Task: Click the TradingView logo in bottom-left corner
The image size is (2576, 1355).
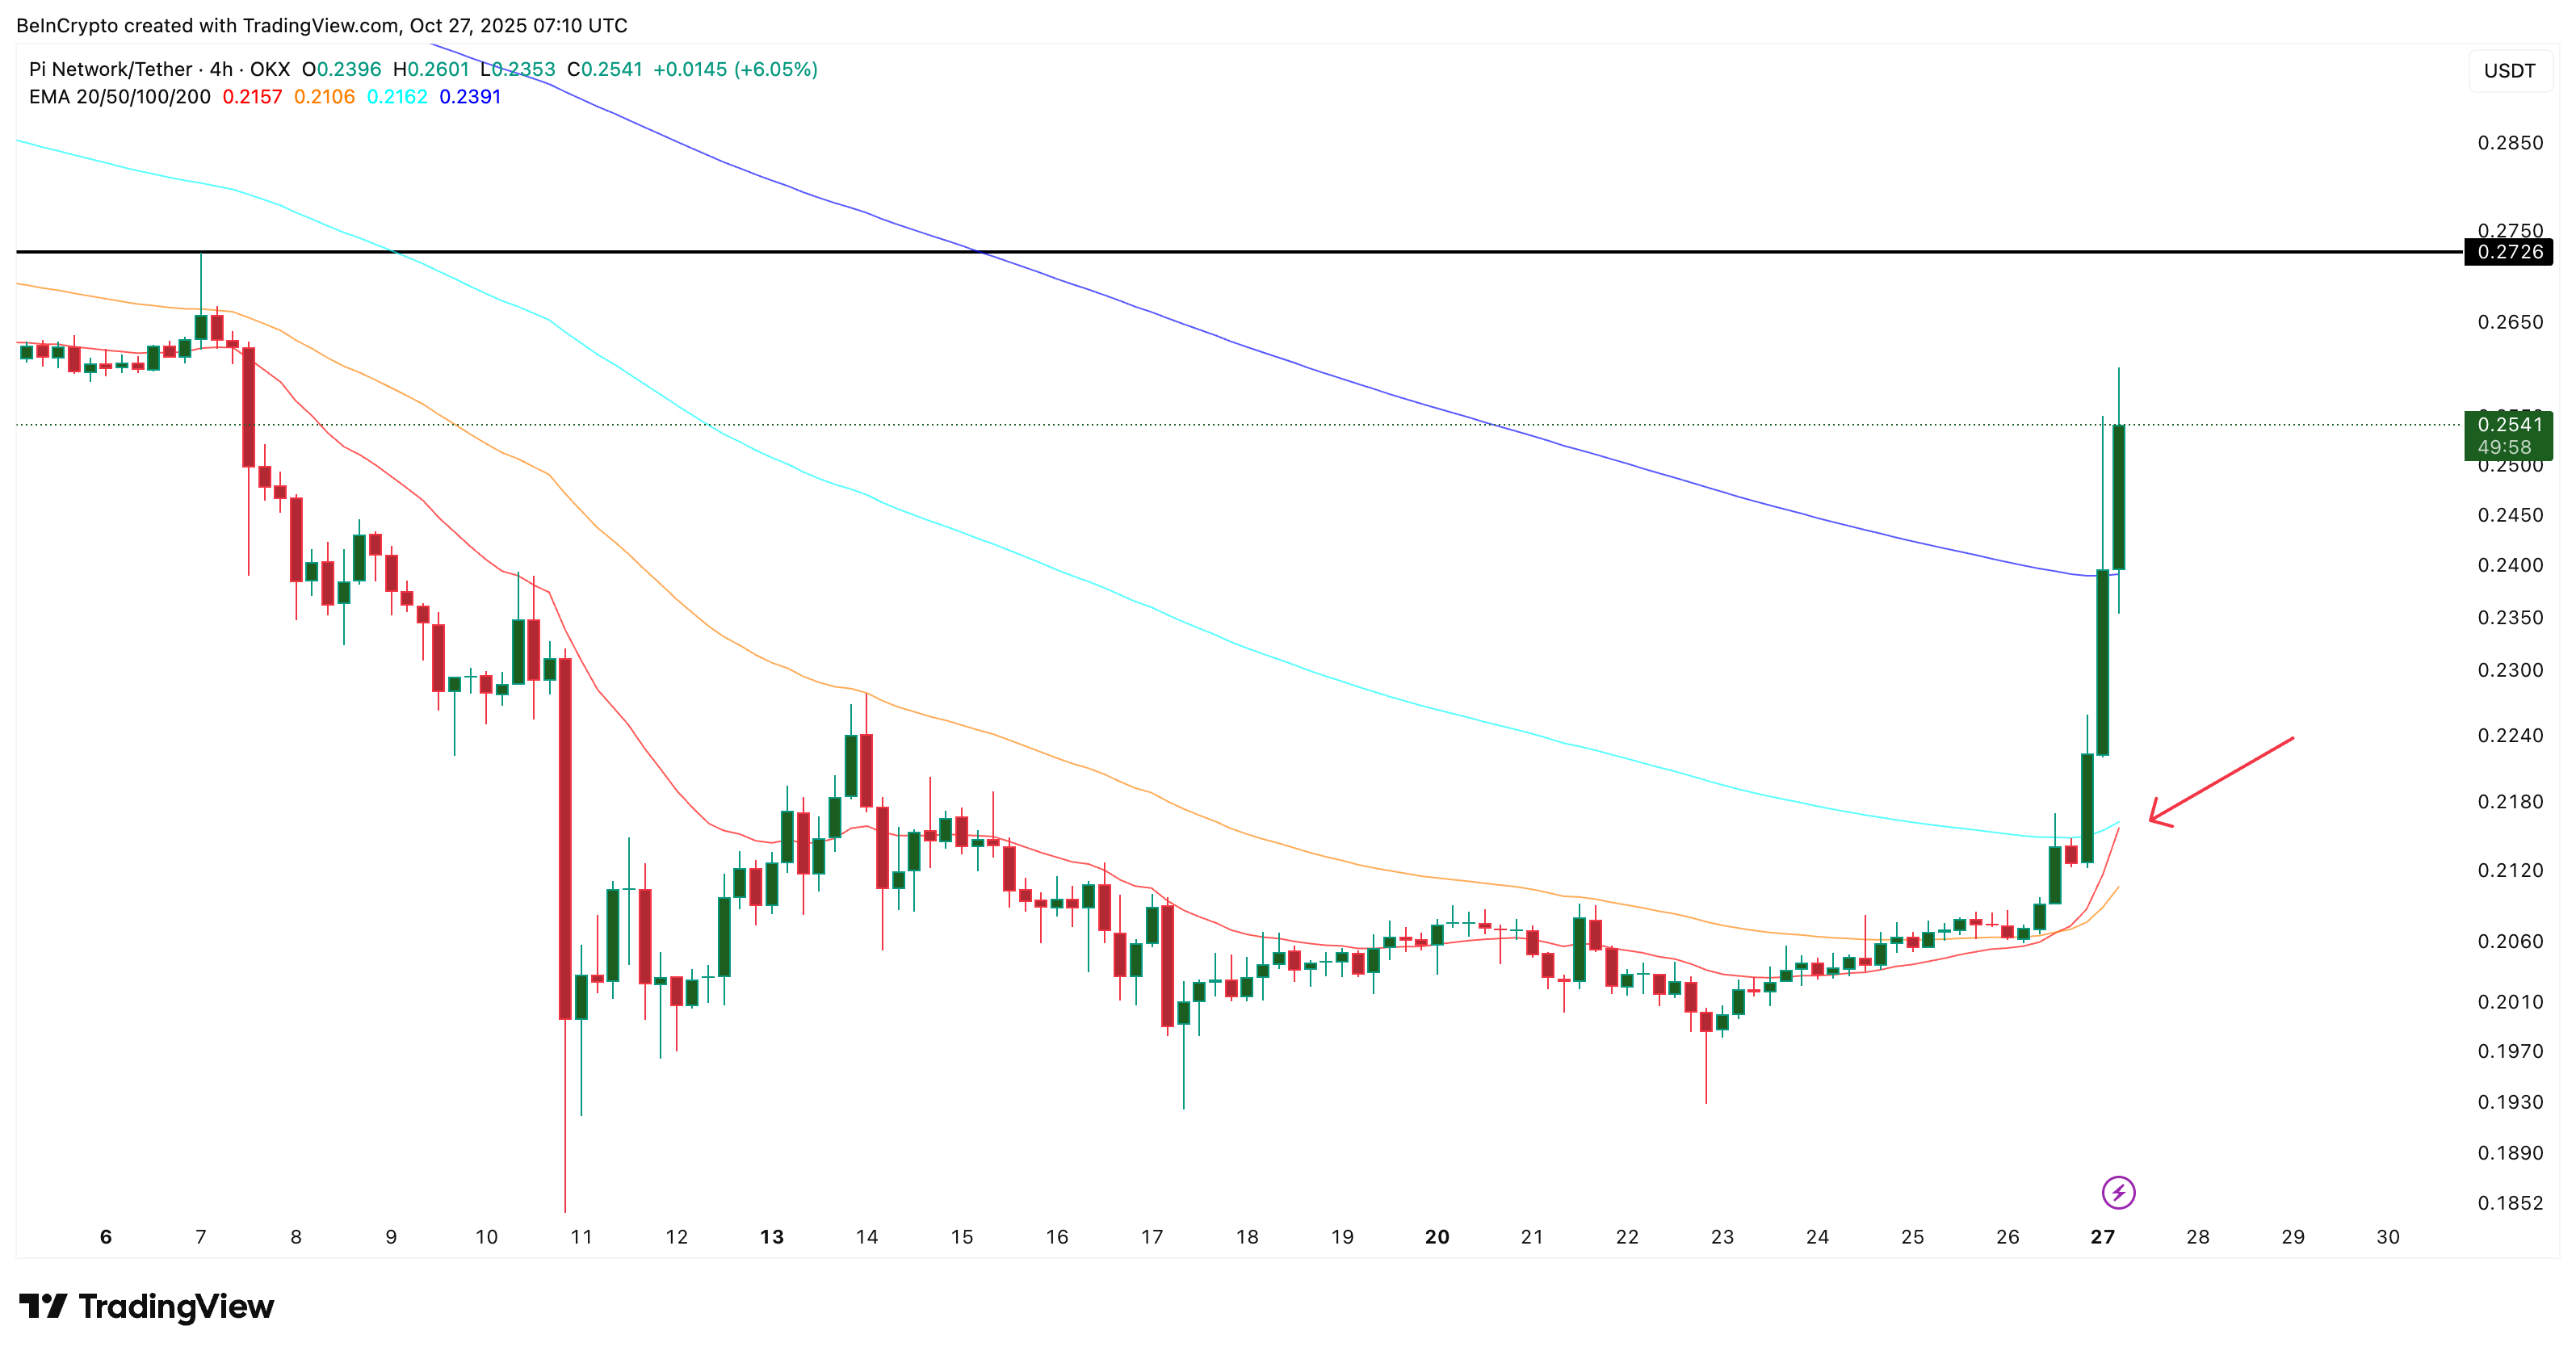Action: click(150, 1305)
